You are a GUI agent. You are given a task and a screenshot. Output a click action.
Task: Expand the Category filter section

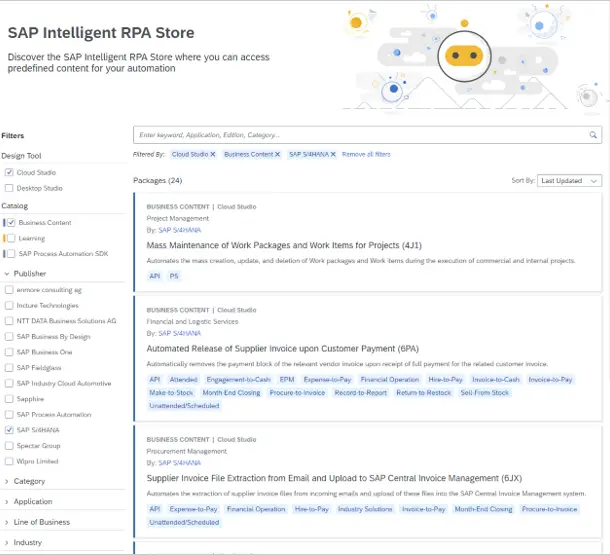point(7,481)
